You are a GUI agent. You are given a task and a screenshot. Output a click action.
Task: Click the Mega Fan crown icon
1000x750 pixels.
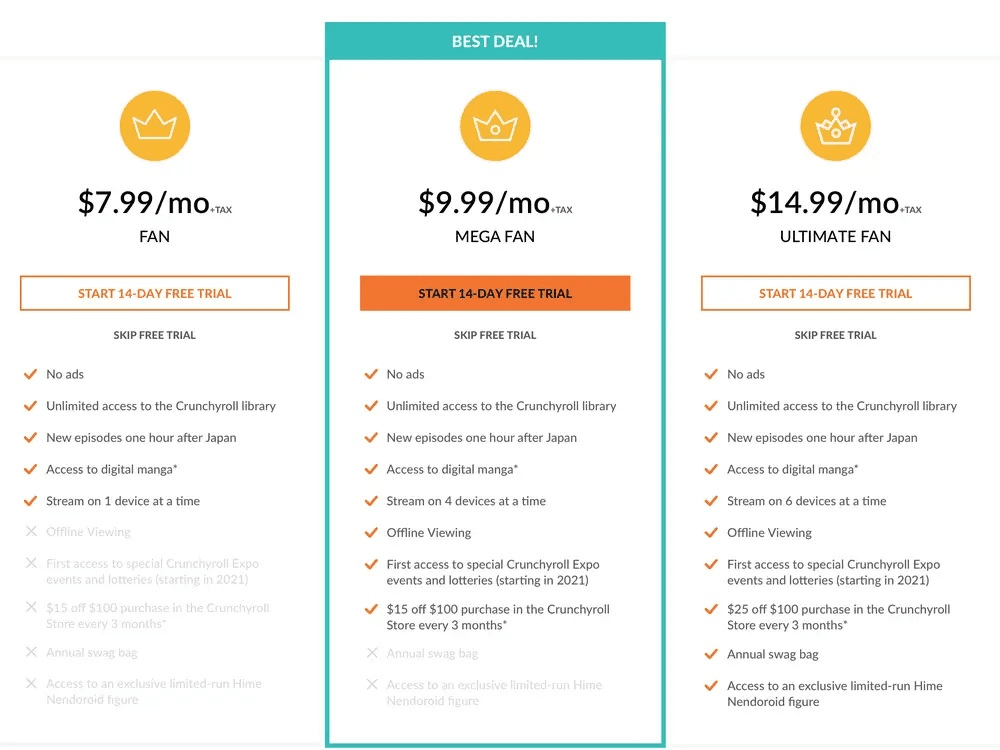pyautogui.click(x=494, y=125)
